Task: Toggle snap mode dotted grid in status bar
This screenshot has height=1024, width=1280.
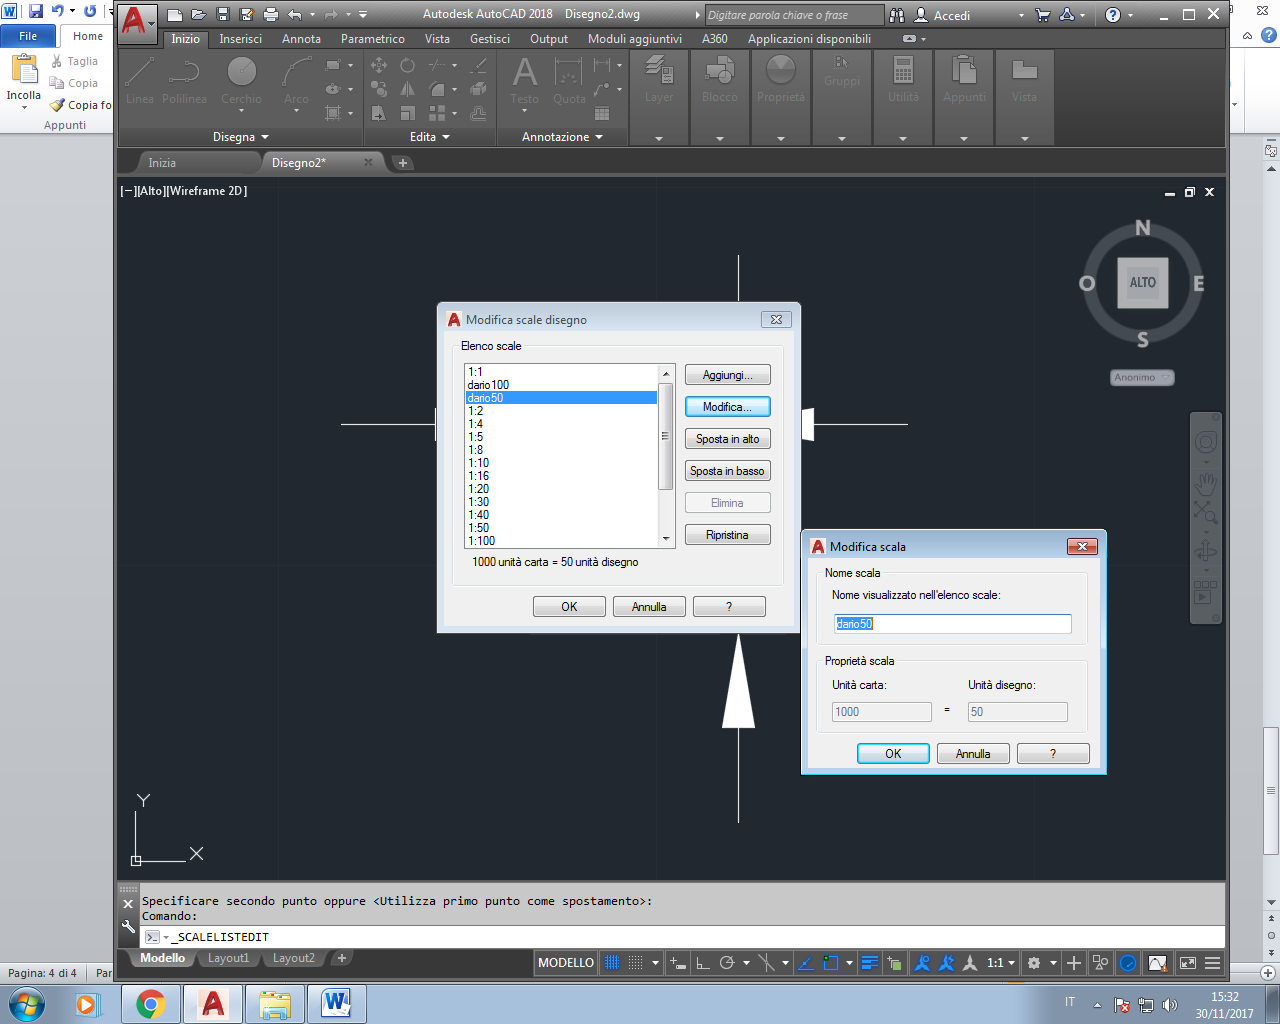Action: click(x=636, y=963)
